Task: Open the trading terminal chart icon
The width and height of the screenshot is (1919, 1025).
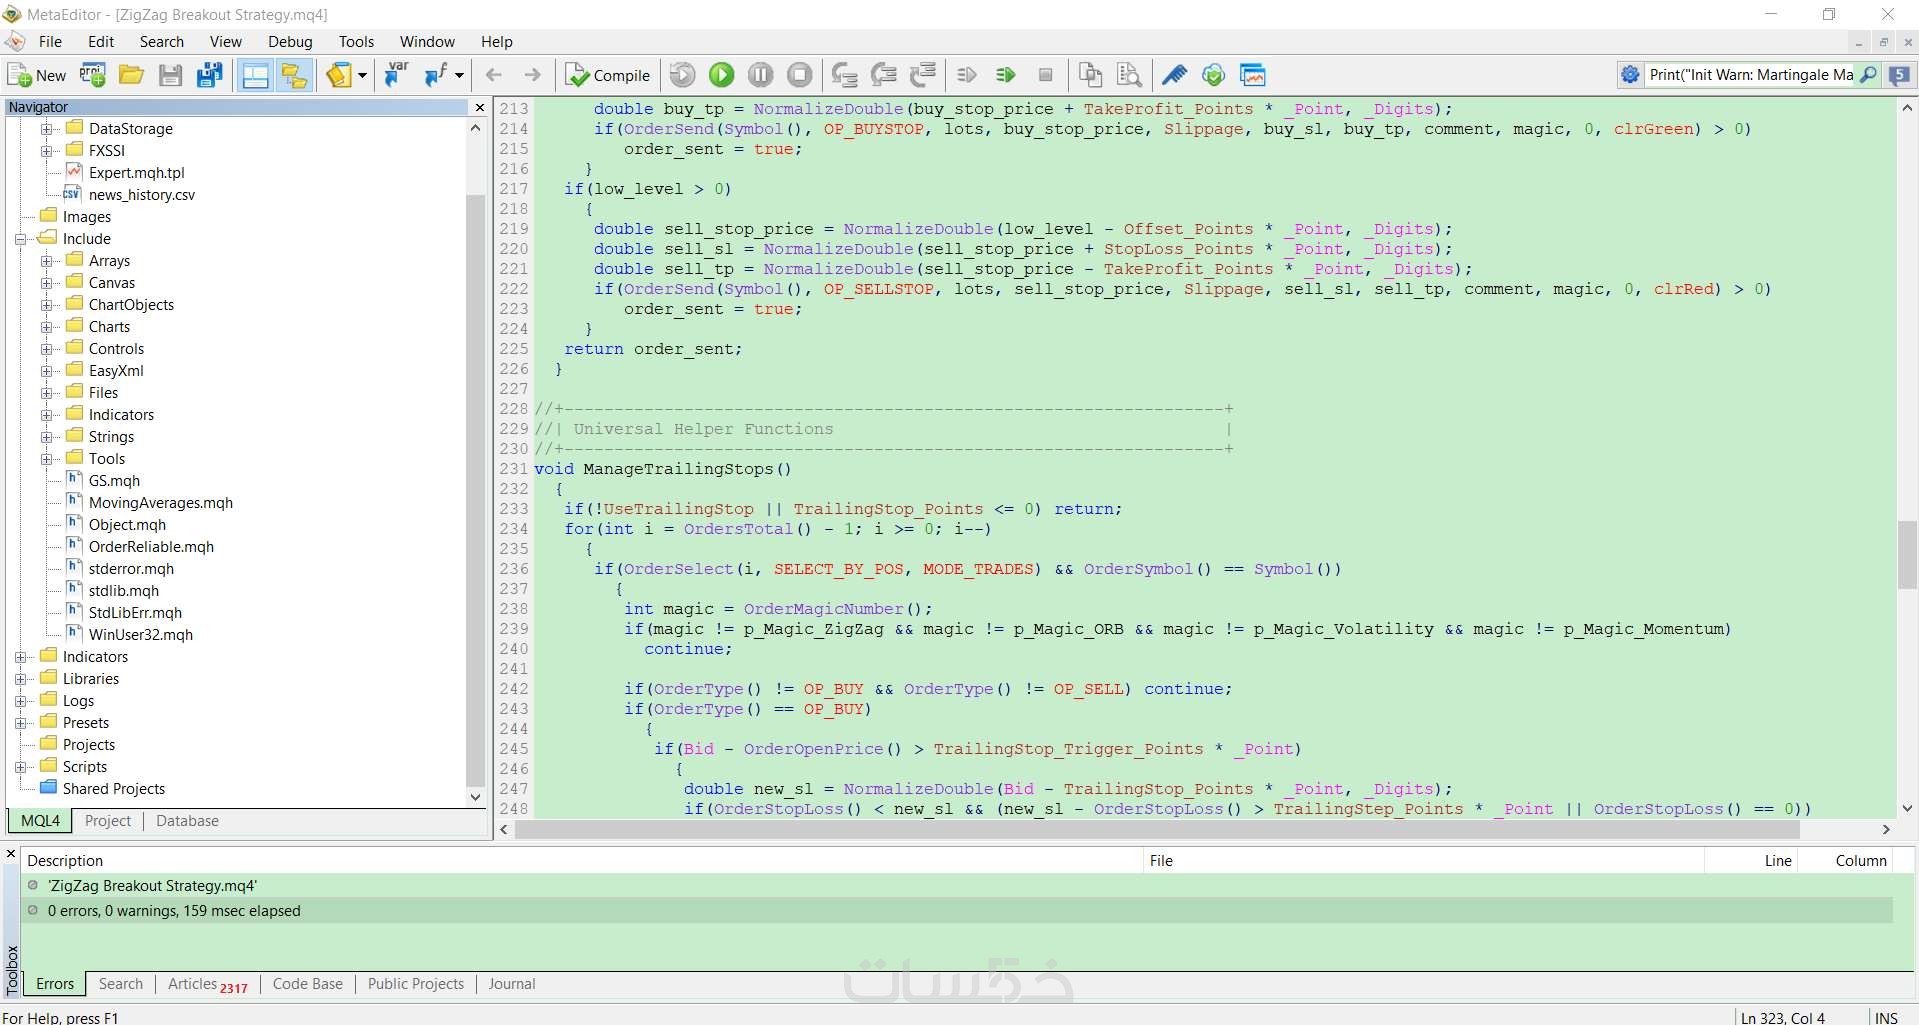Action: (x=1252, y=75)
